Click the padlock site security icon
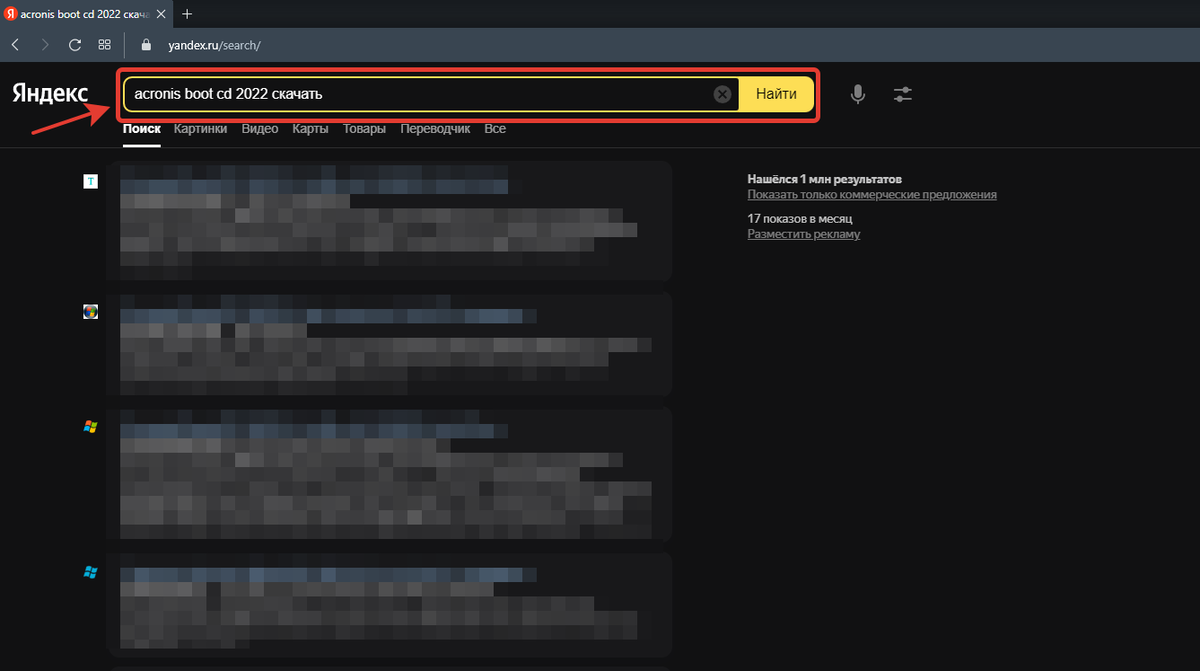This screenshot has height=671, width=1200. pyautogui.click(x=146, y=45)
